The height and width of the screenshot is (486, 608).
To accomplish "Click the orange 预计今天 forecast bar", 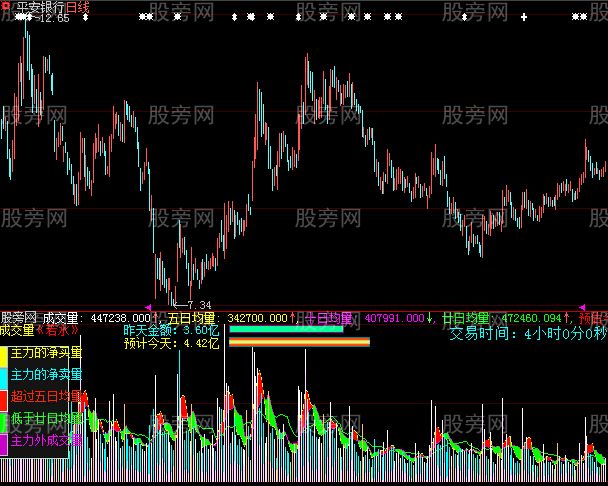I will tap(299, 342).
